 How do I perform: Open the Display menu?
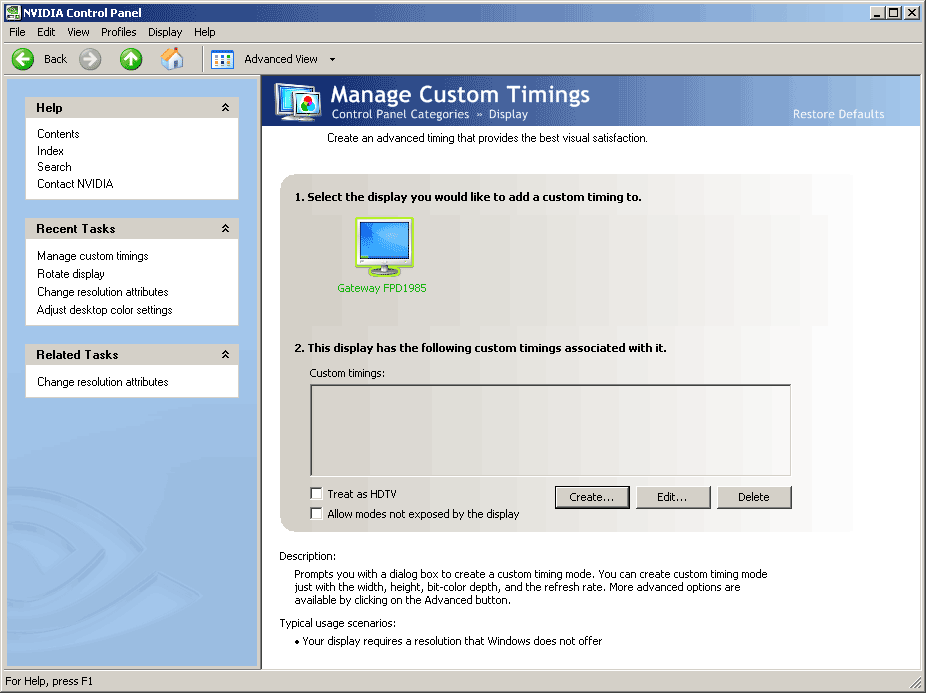[x=165, y=32]
